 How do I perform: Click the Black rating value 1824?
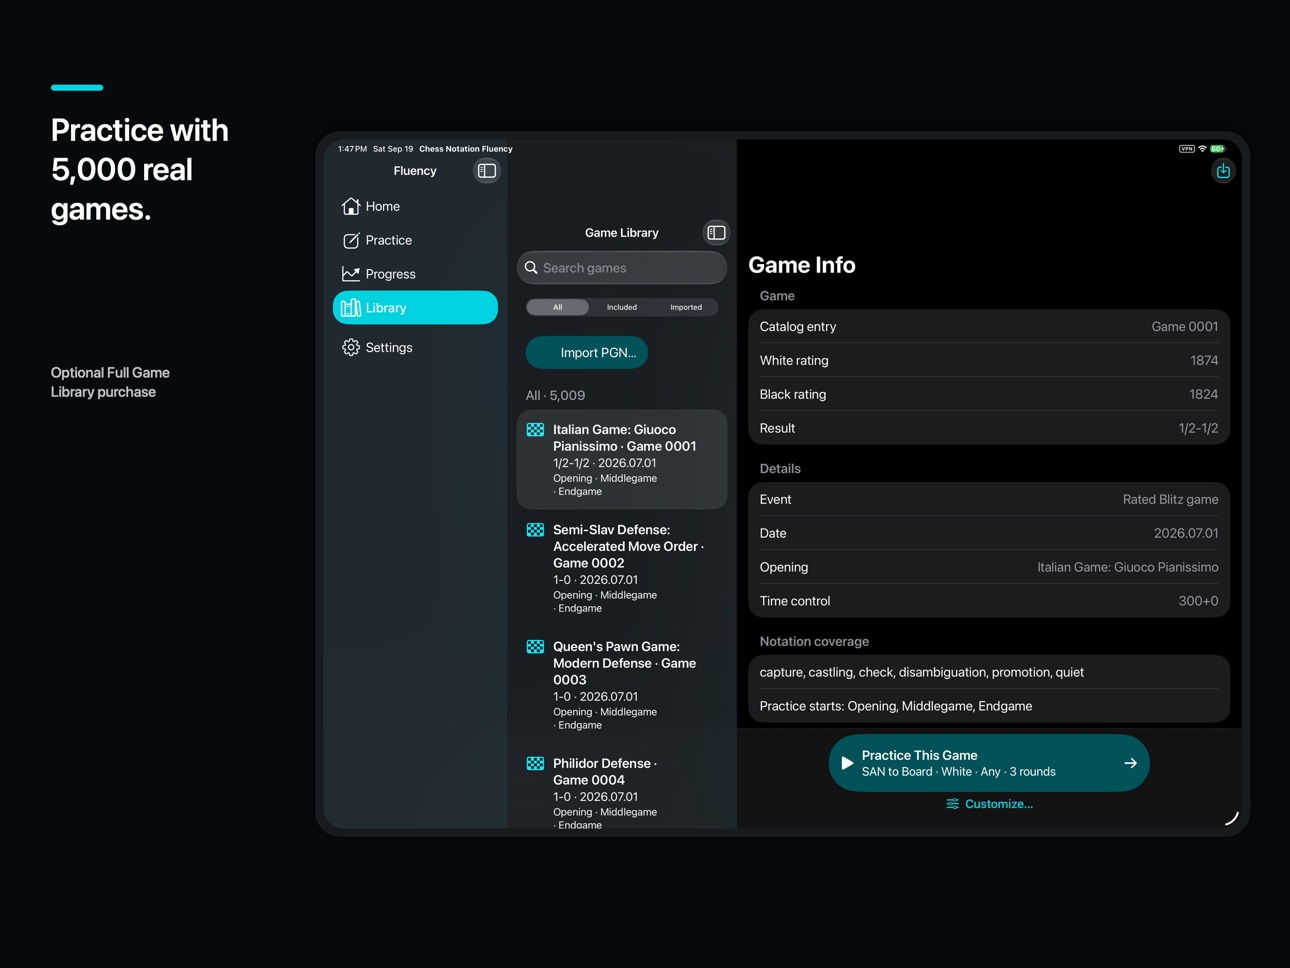point(1204,395)
